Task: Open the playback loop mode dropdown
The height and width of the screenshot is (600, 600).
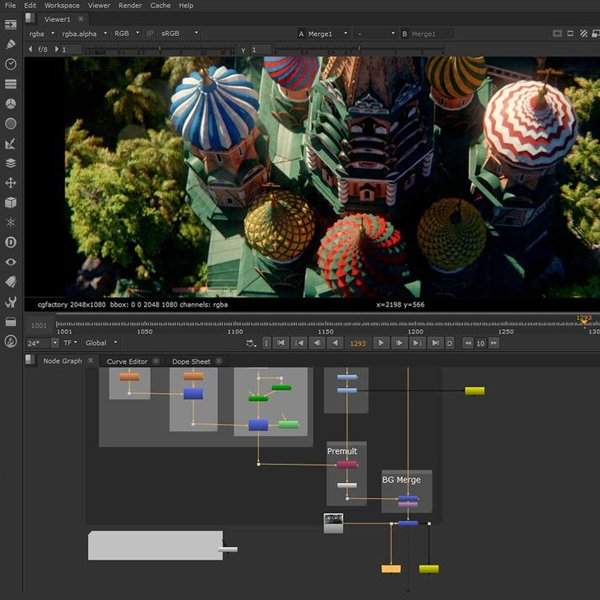Action: coord(251,343)
